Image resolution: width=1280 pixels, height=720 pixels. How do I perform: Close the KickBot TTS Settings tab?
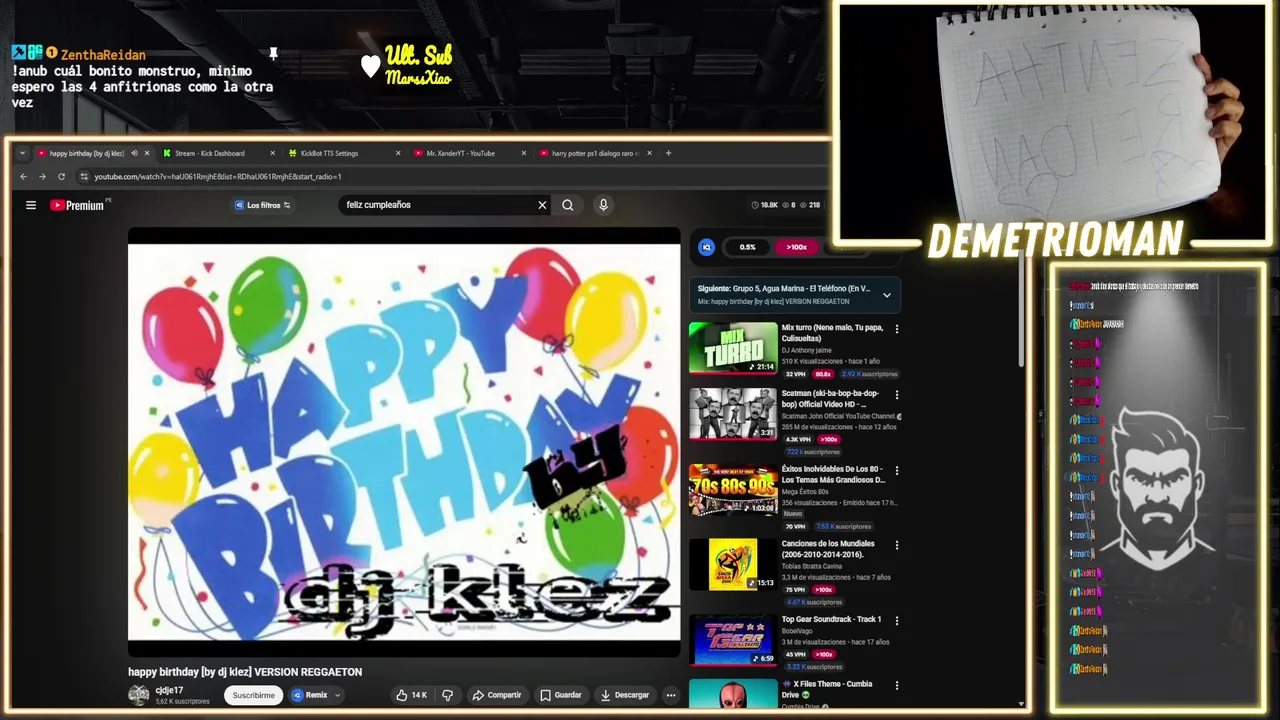click(398, 153)
